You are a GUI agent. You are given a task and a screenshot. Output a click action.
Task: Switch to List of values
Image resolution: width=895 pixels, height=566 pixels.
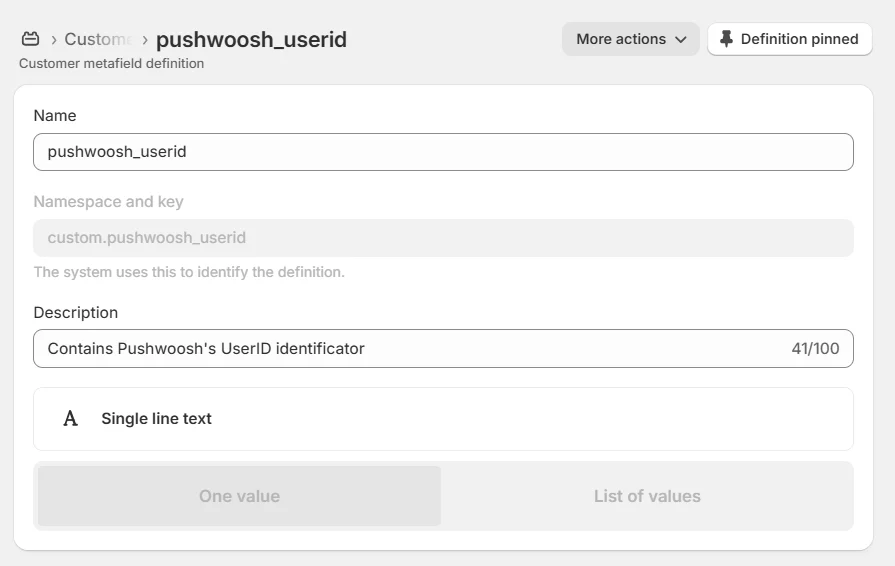coord(647,496)
